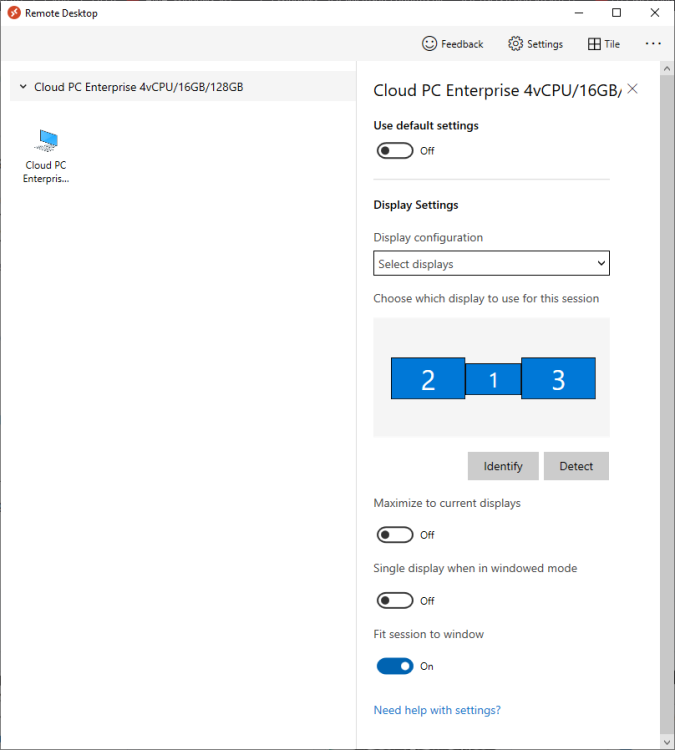Click the scrollbar down arrow

pos(667,742)
